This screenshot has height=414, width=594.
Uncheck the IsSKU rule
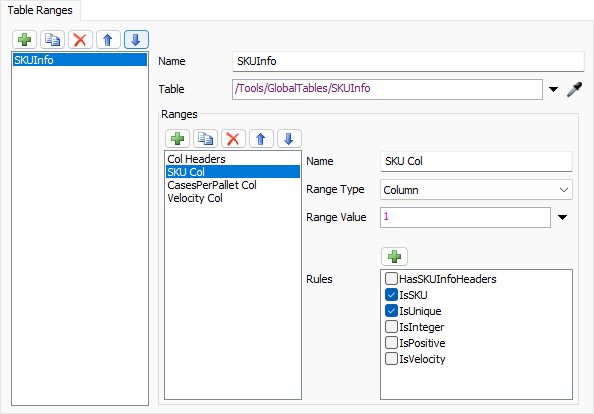[391, 295]
